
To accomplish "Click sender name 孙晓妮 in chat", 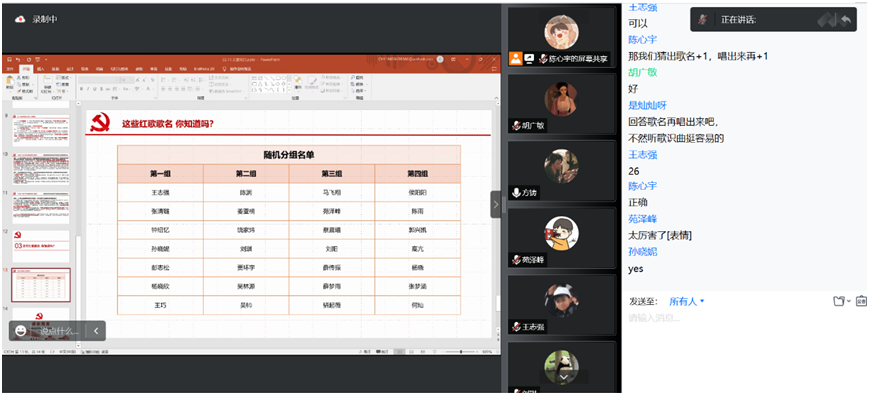I will [x=642, y=252].
